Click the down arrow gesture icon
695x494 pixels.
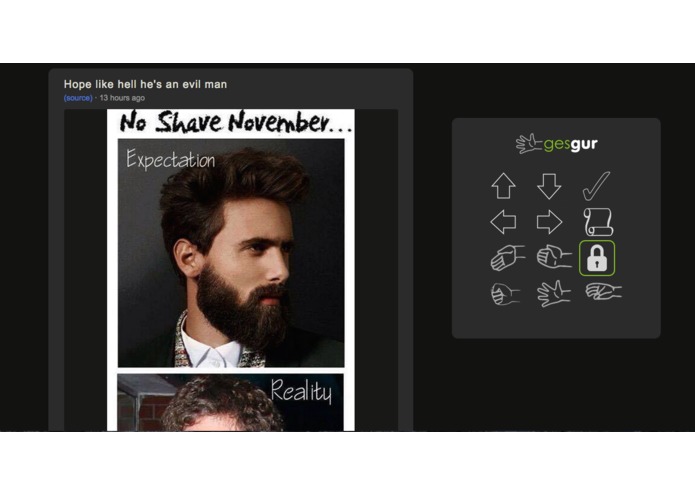[x=549, y=186]
